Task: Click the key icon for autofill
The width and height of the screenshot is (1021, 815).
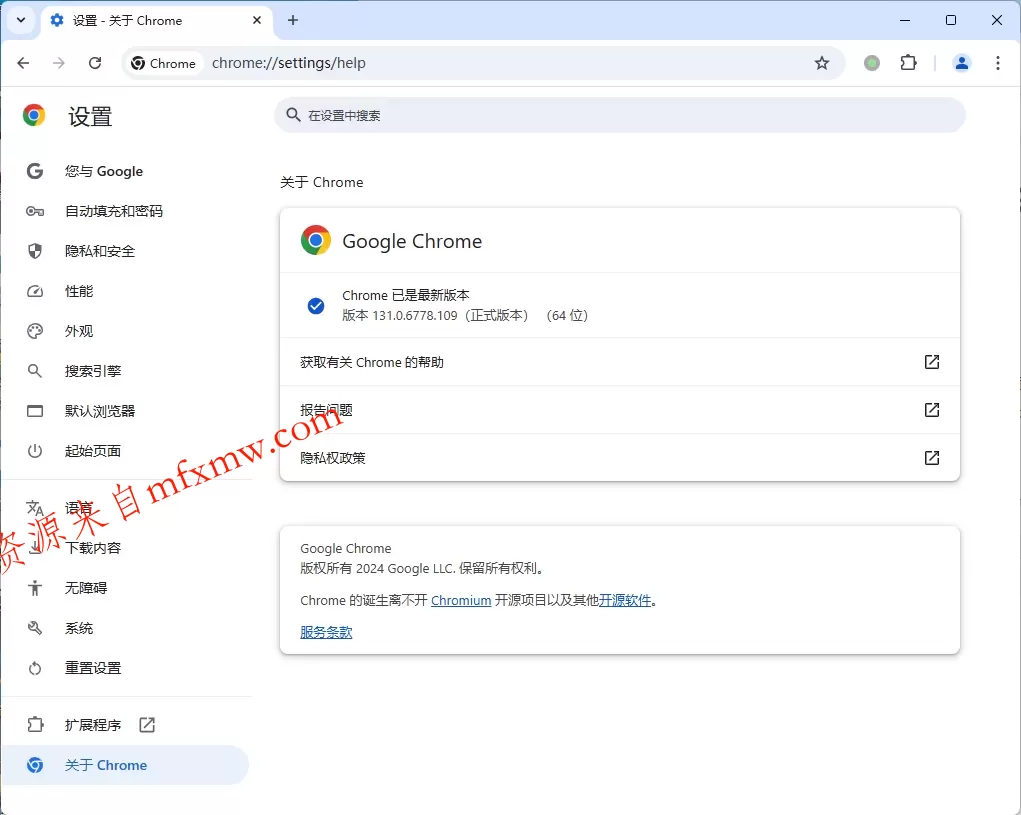Action: click(x=35, y=211)
